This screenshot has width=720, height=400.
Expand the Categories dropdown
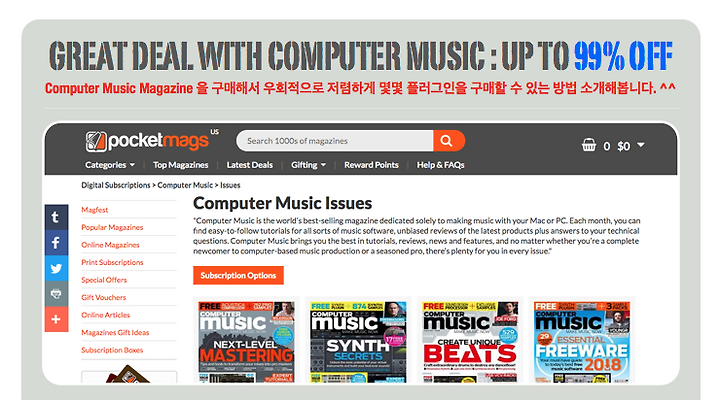(110, 165)
